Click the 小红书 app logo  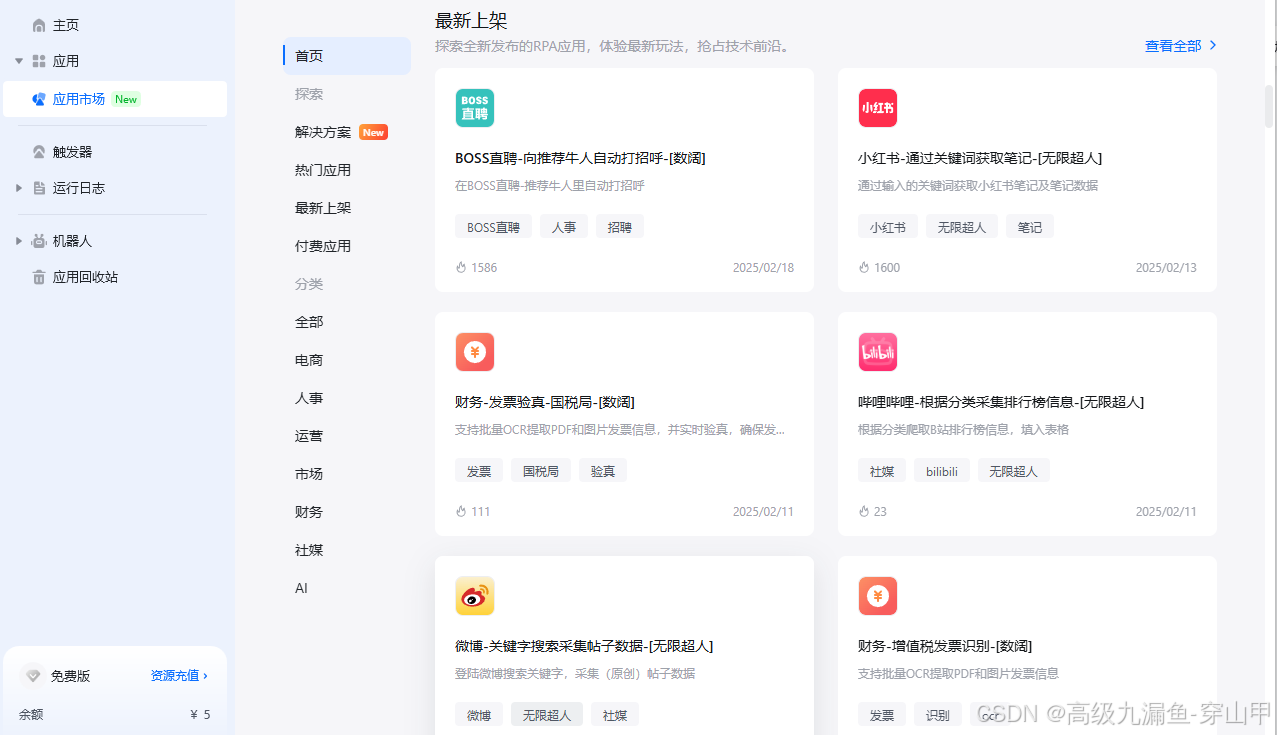[x=878, y=108]
